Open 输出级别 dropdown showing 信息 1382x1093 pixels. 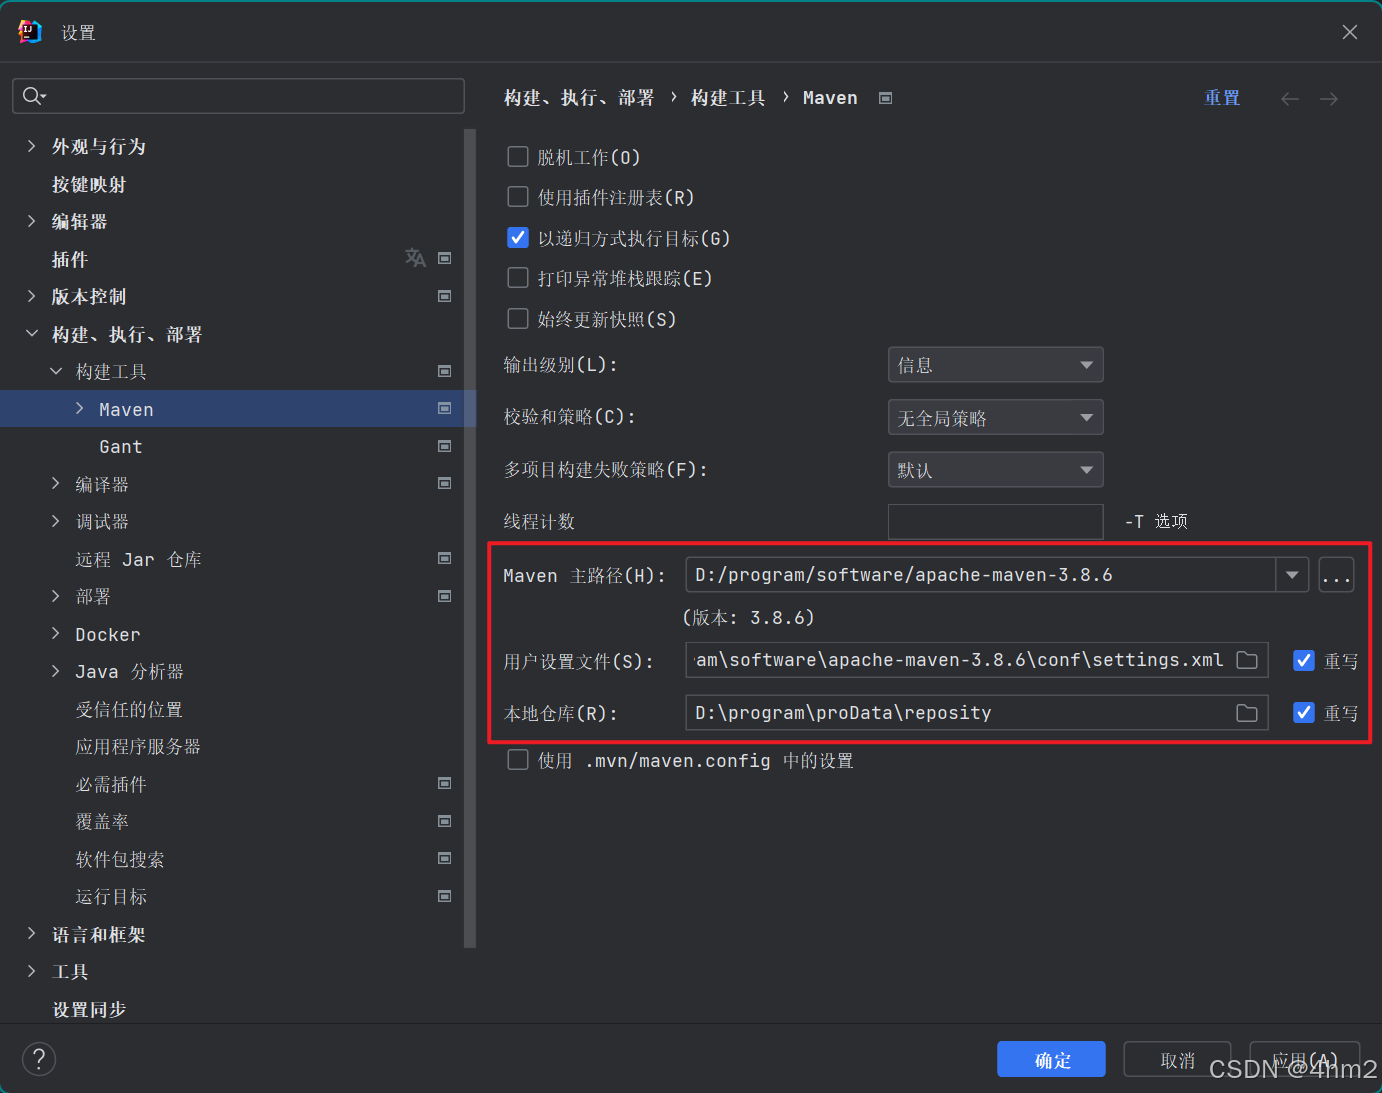point(996,365)
